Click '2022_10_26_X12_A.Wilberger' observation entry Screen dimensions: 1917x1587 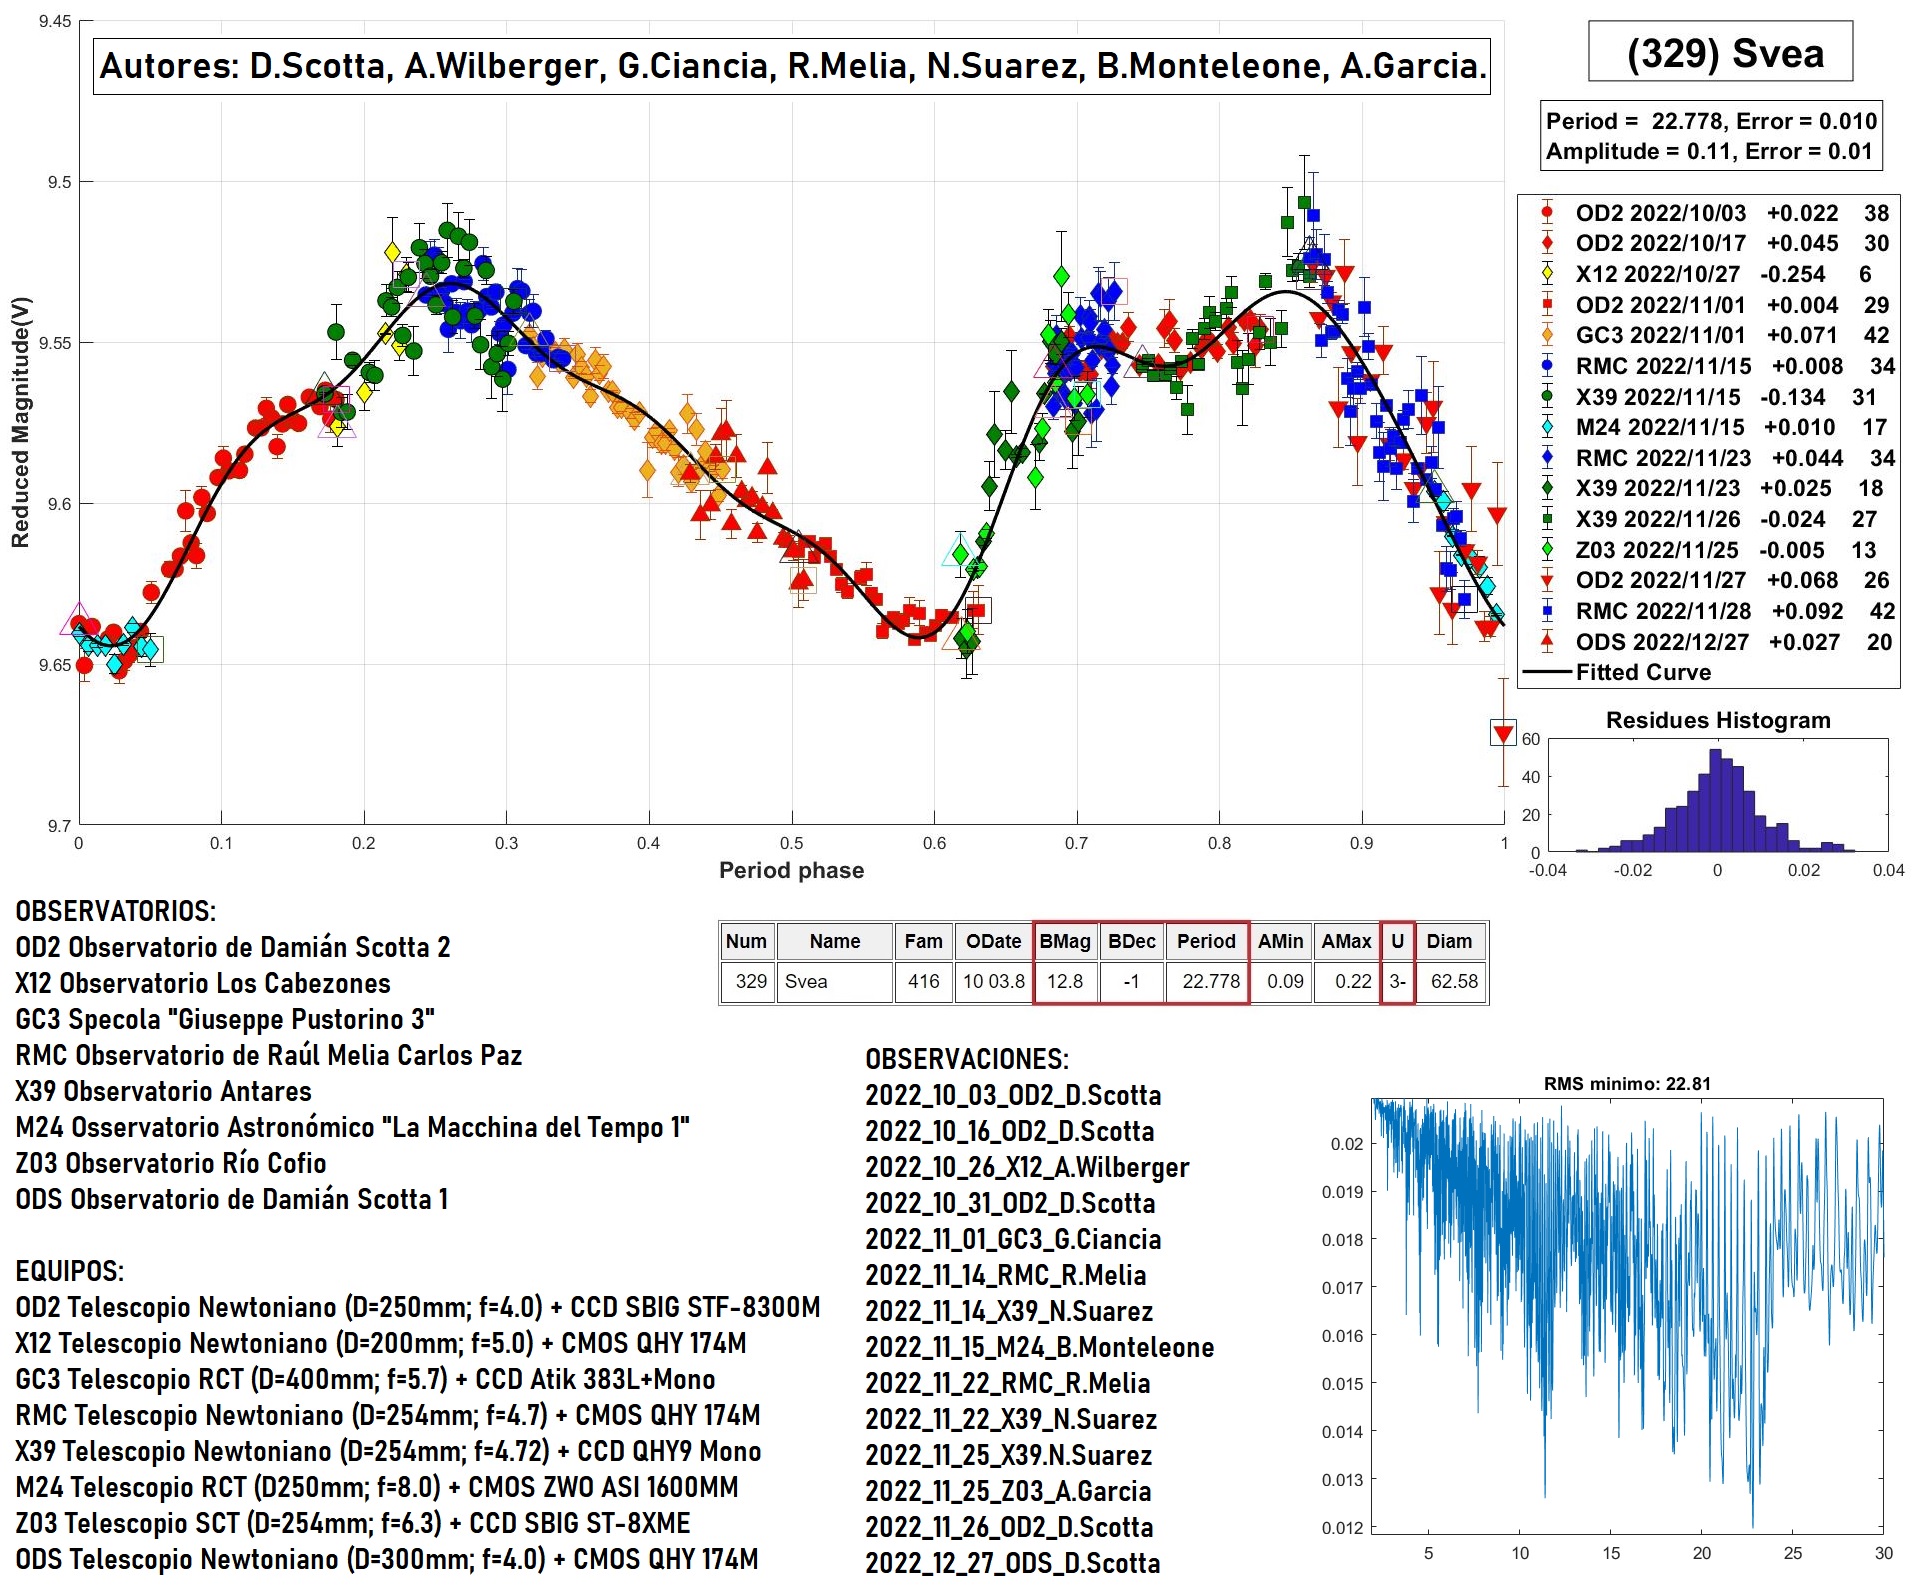pyautogui.click(x=1027, y=1167)
